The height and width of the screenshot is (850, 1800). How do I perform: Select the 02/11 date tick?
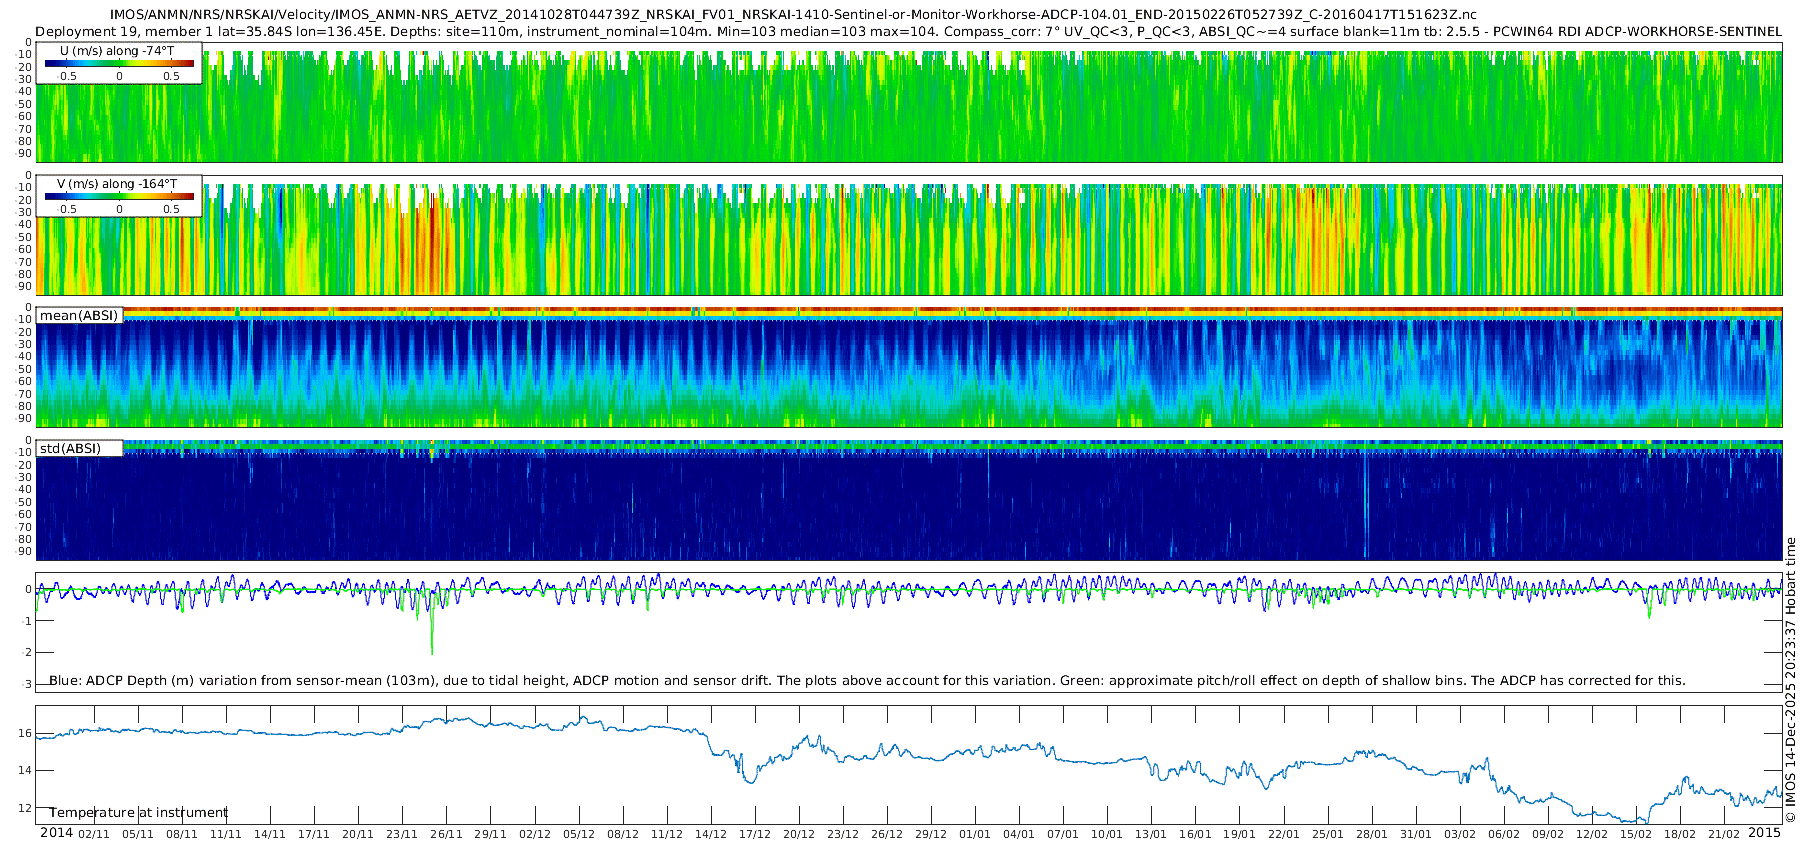[x=94, y=834]
